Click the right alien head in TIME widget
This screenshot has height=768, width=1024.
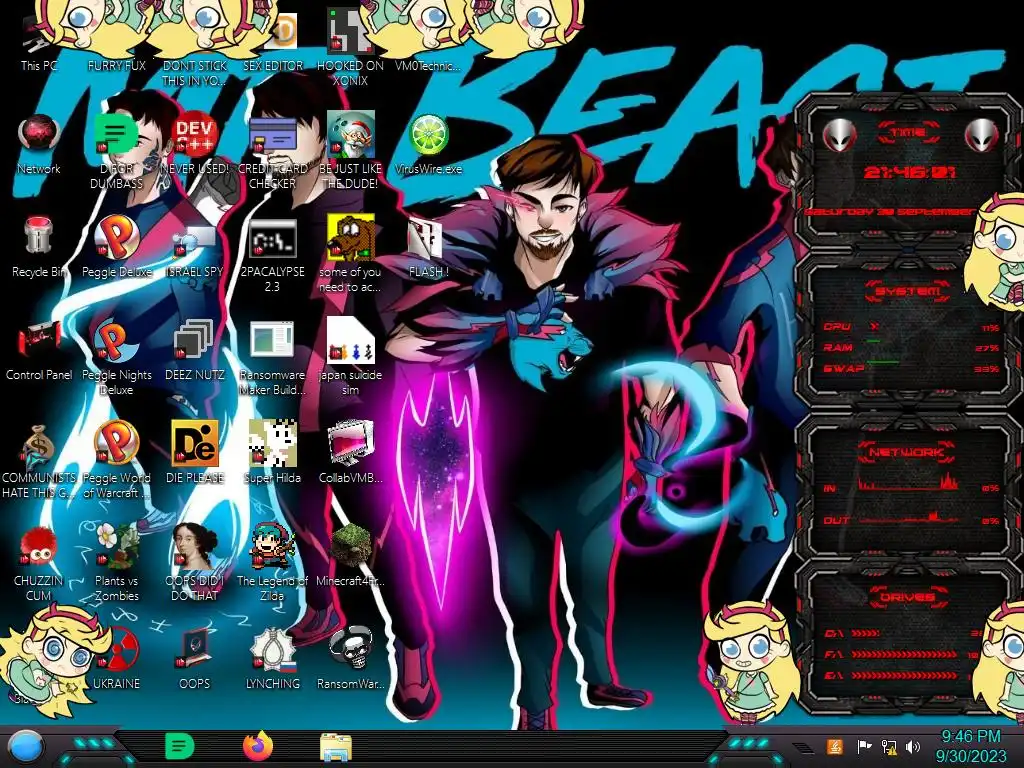point(981,135)
